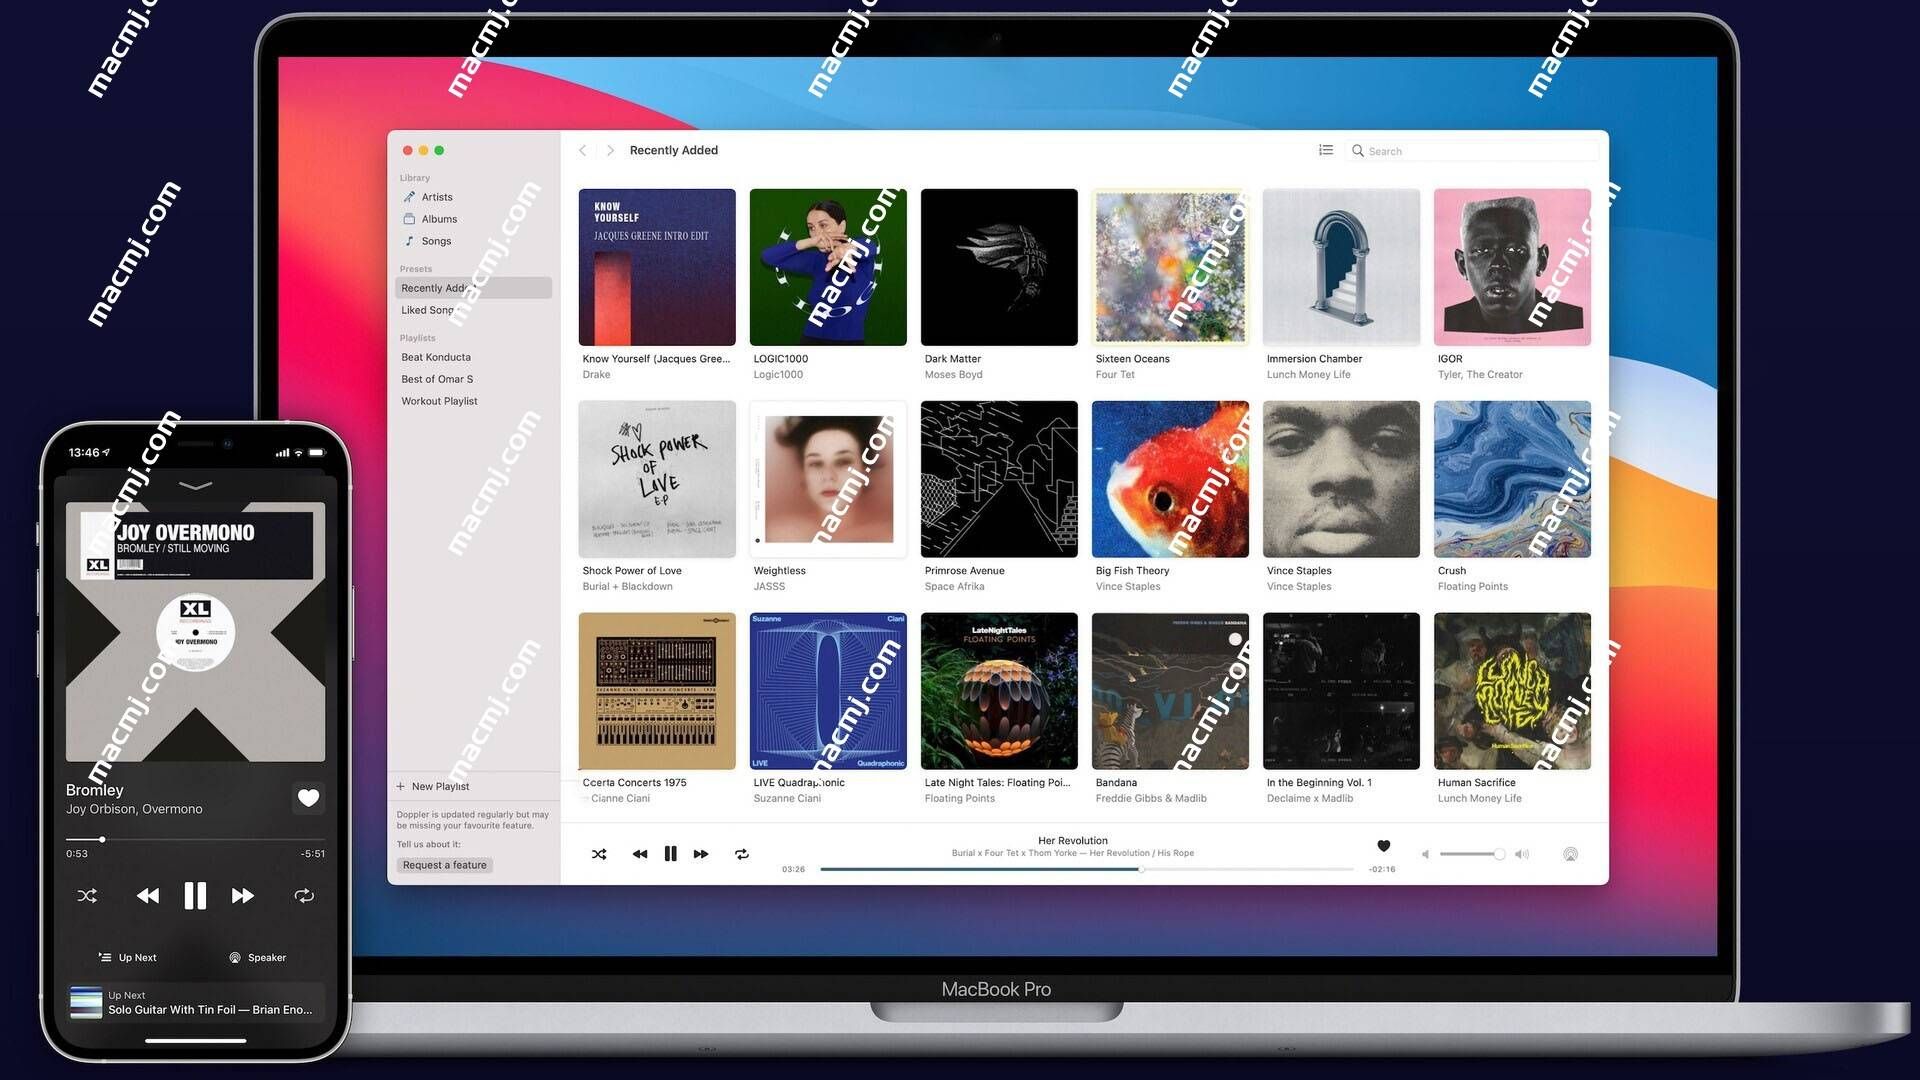Toggle shuffle mode on iPhone player
Viewport: 1920px width, 1080px height.
coord(86,895)
